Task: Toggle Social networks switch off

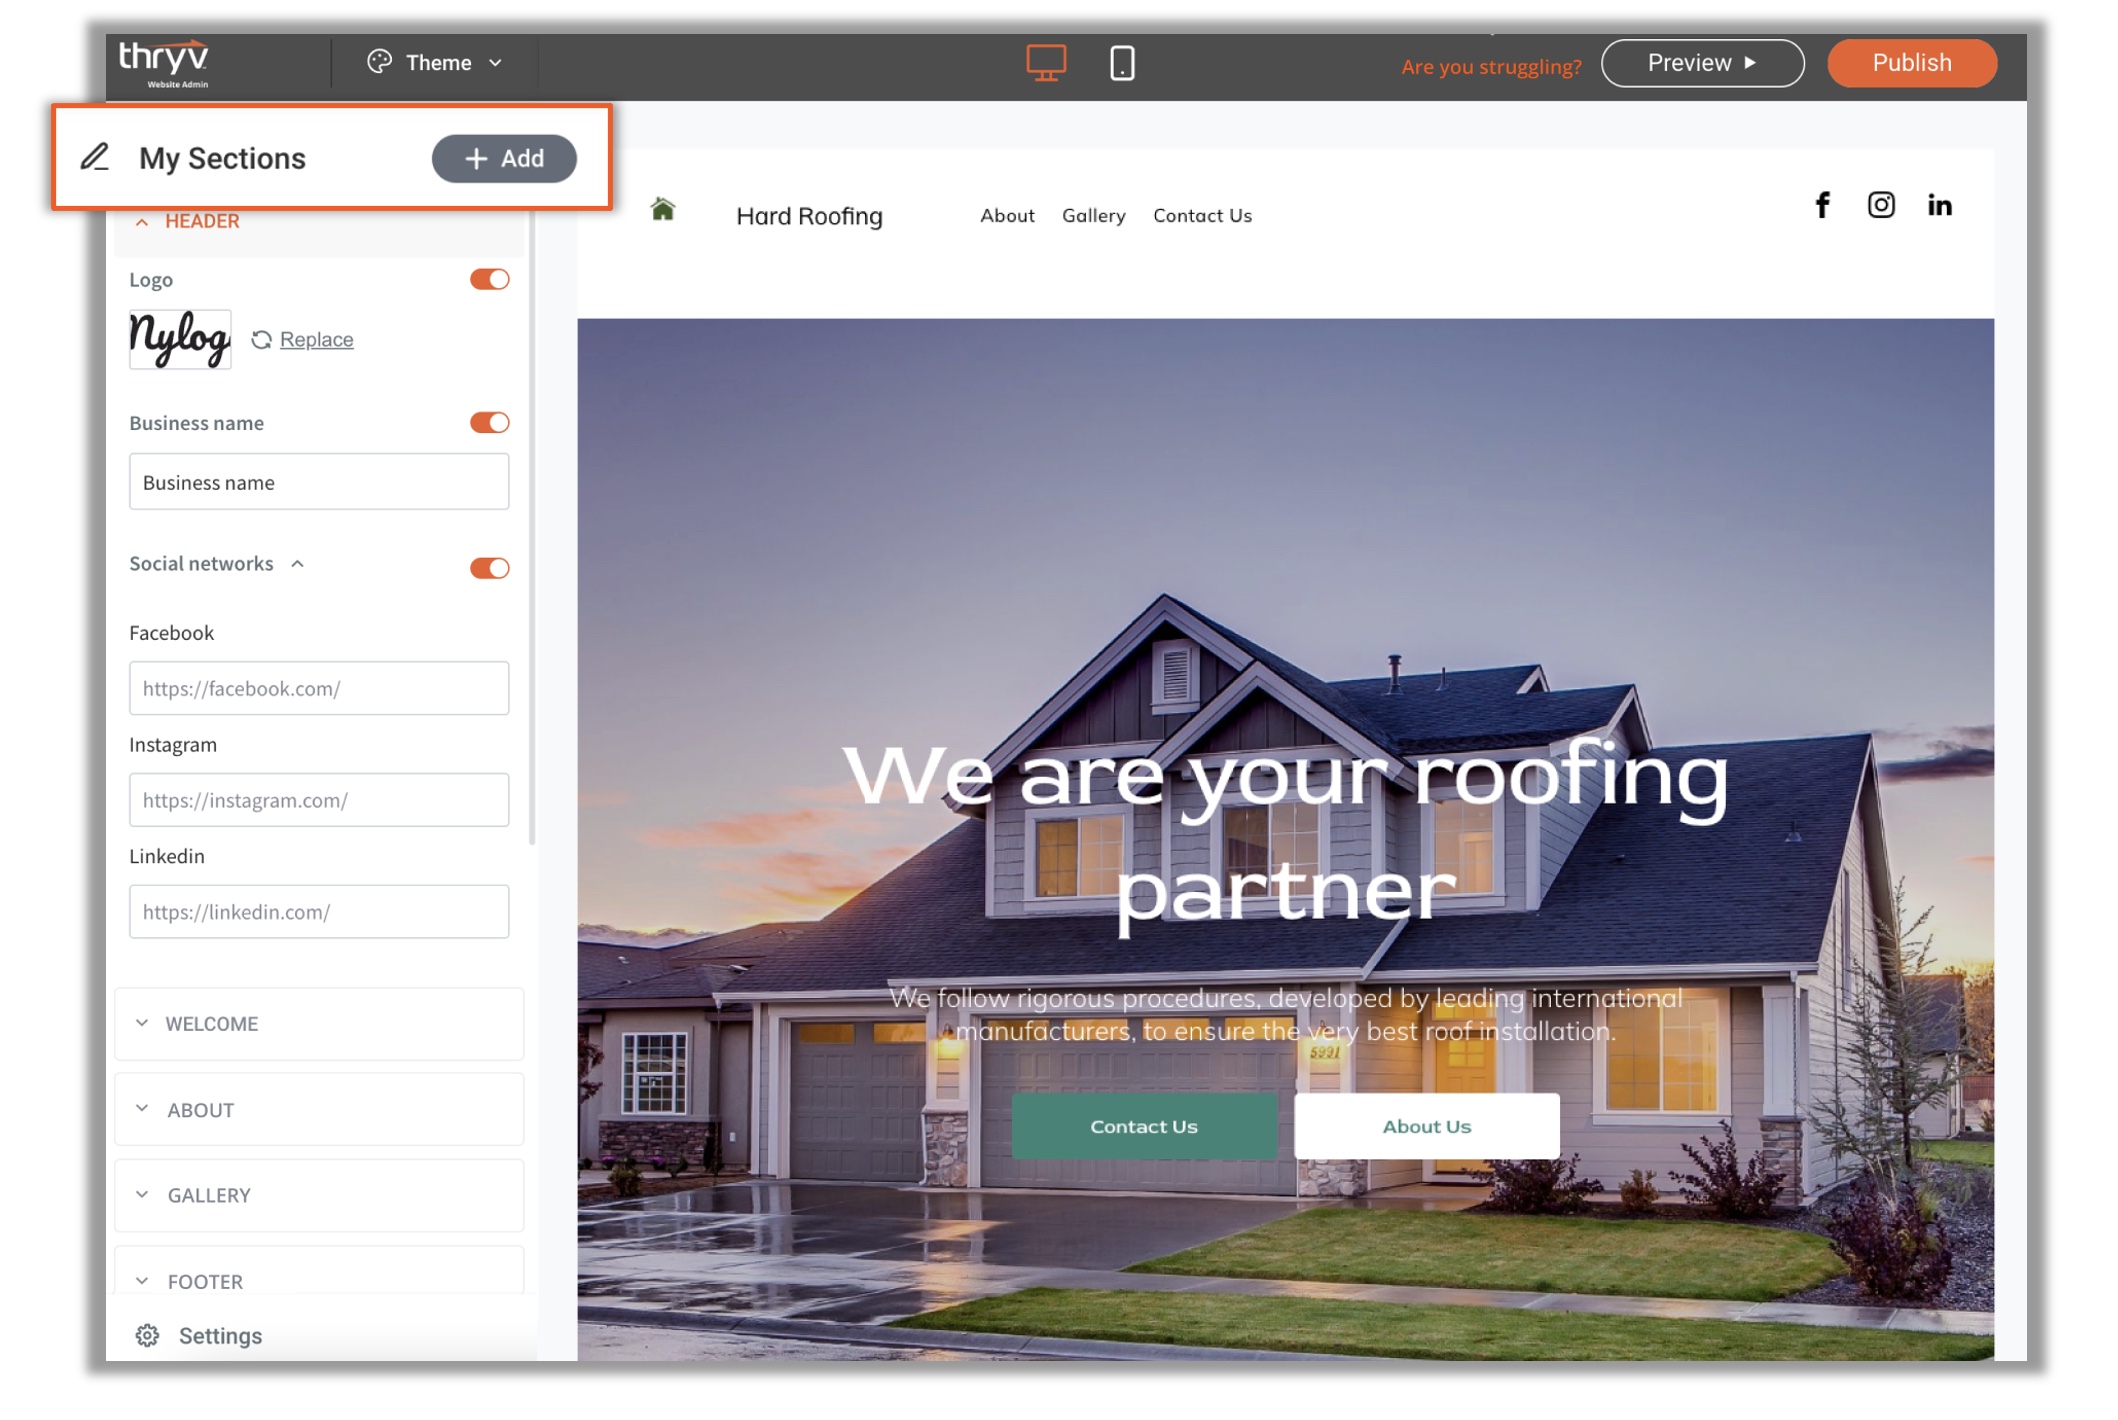Action: (489, 568)
